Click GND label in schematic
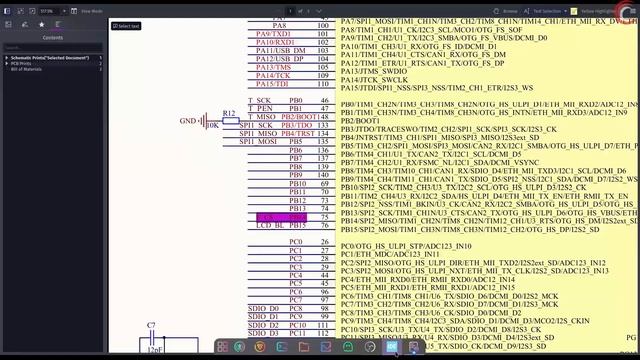The height and width of the screenshot is (360, 640). coord(188,121)
